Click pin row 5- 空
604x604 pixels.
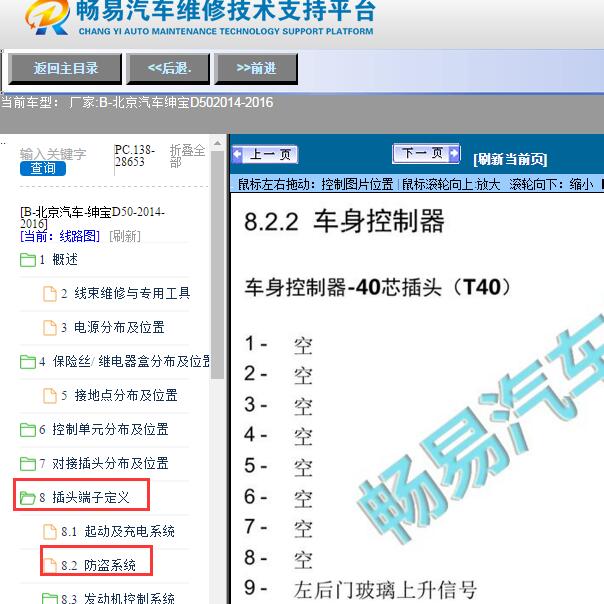click(x=278, y=466)
